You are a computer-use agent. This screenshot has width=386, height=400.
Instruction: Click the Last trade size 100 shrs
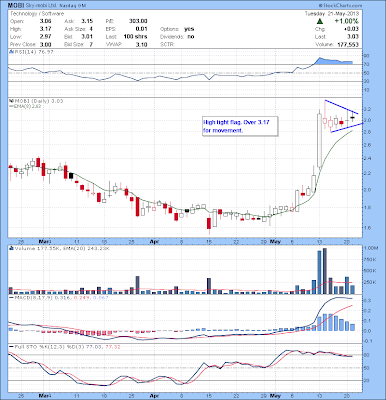click(135, 37)
